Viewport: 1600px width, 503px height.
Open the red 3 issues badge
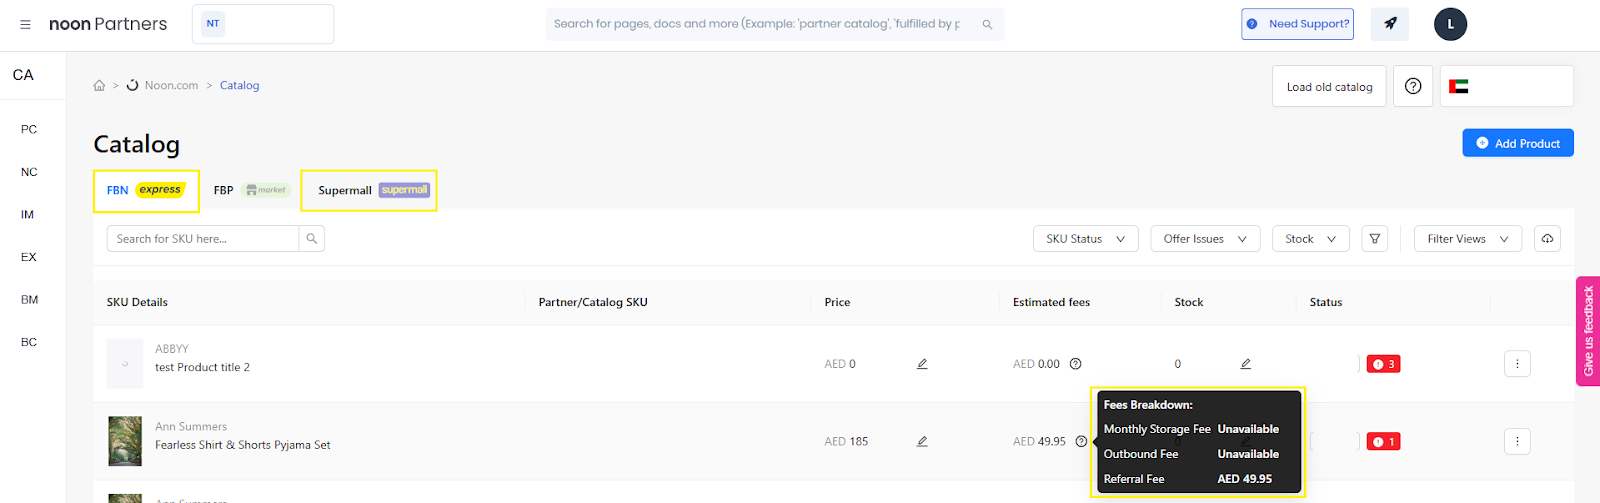[x=1384, y=364]
